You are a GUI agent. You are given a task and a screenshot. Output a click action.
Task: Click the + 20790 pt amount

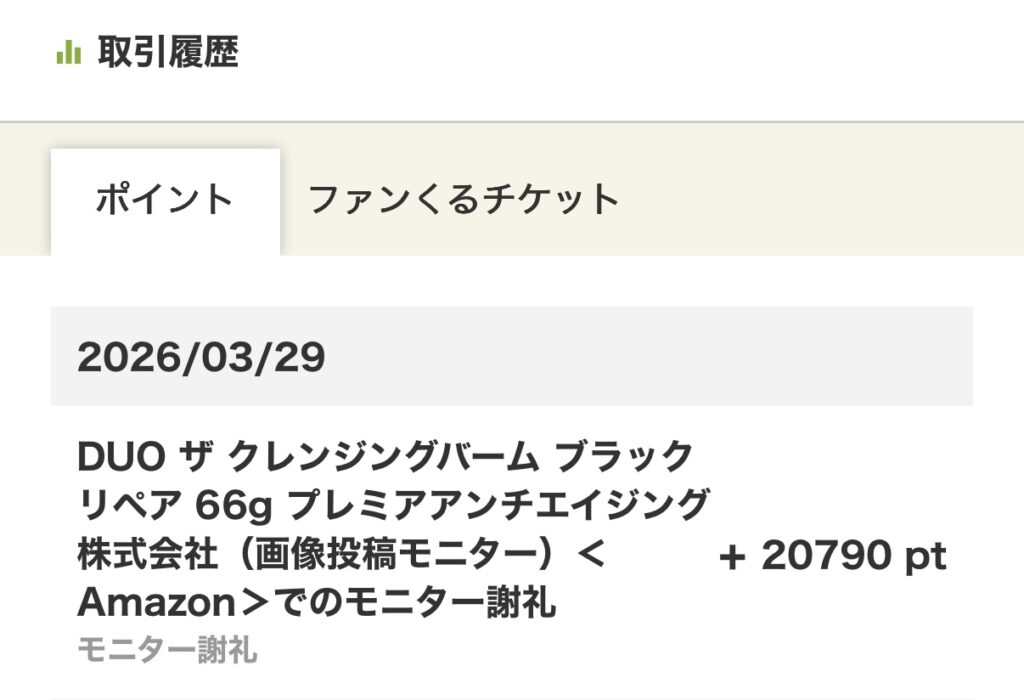pyautogui.click(x=832, y=557)
